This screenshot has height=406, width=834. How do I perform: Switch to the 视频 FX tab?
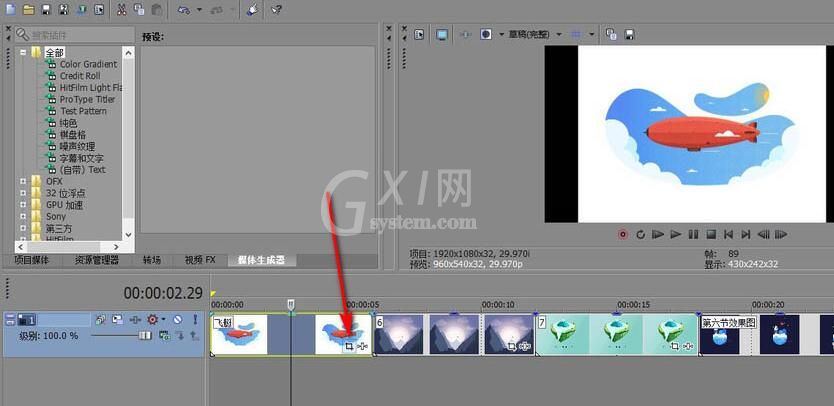[x=200, y=260]
